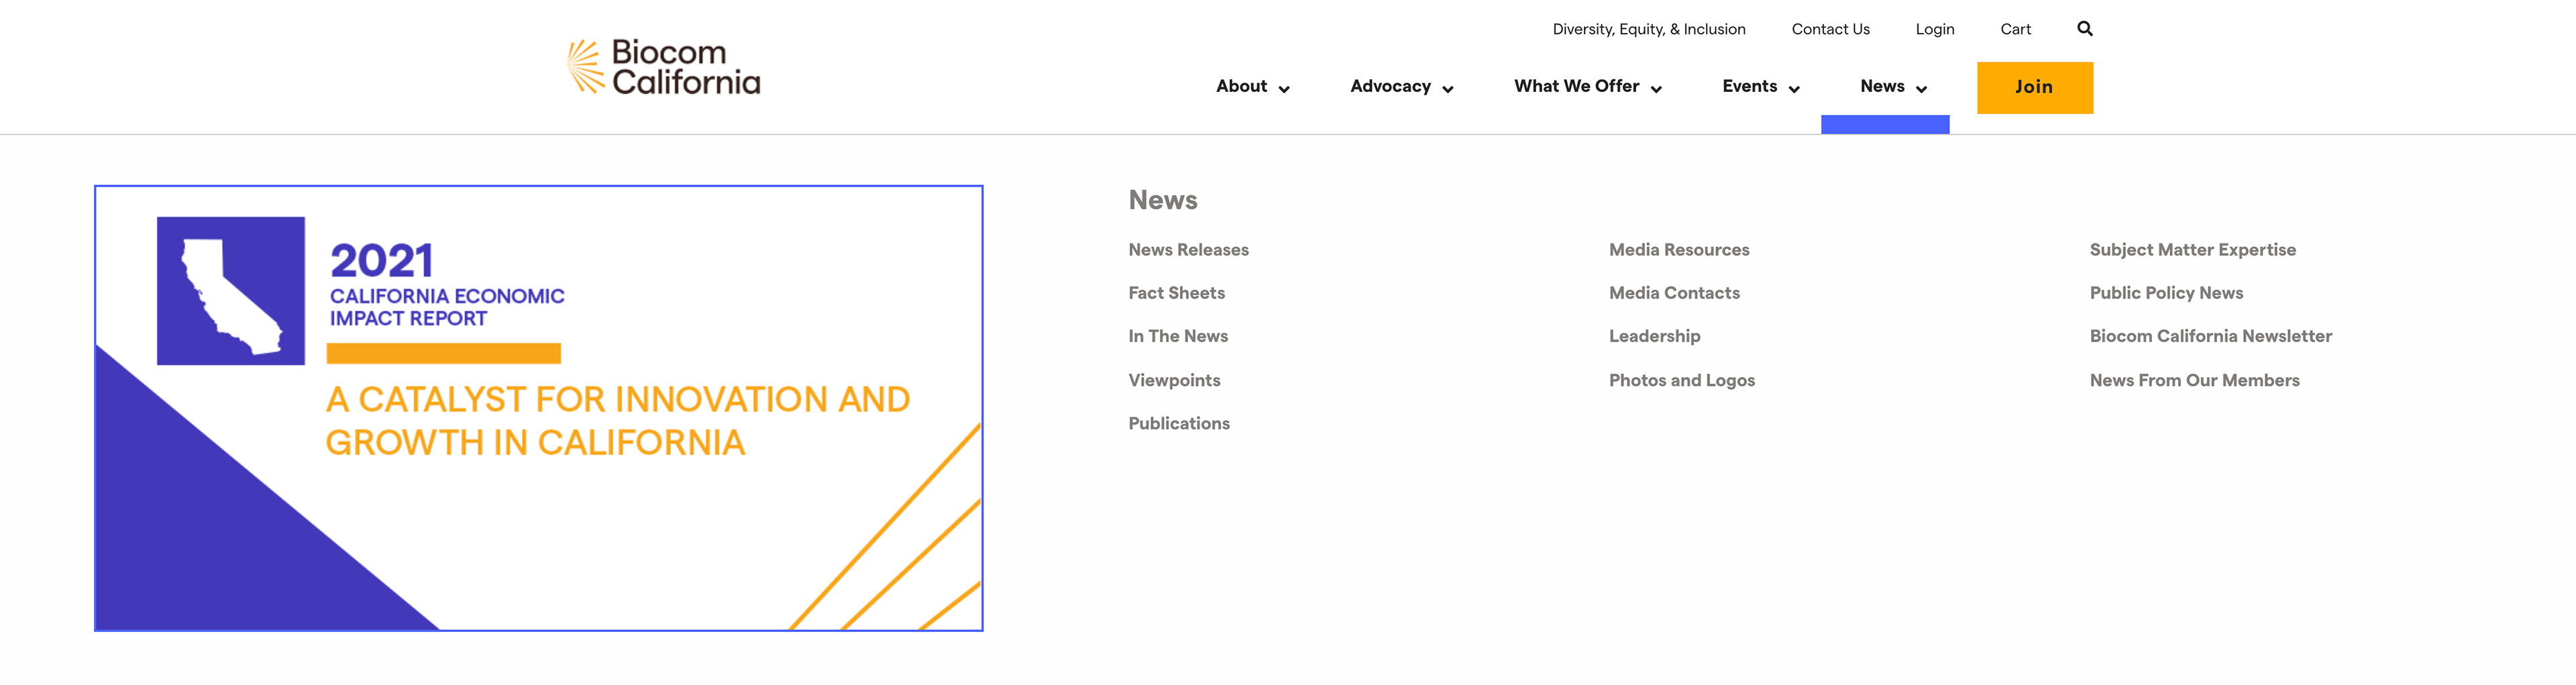Open Subject Matter Expertise link
The width and height of the screenshot is (2576, 685).
(x=2192, y=250)
